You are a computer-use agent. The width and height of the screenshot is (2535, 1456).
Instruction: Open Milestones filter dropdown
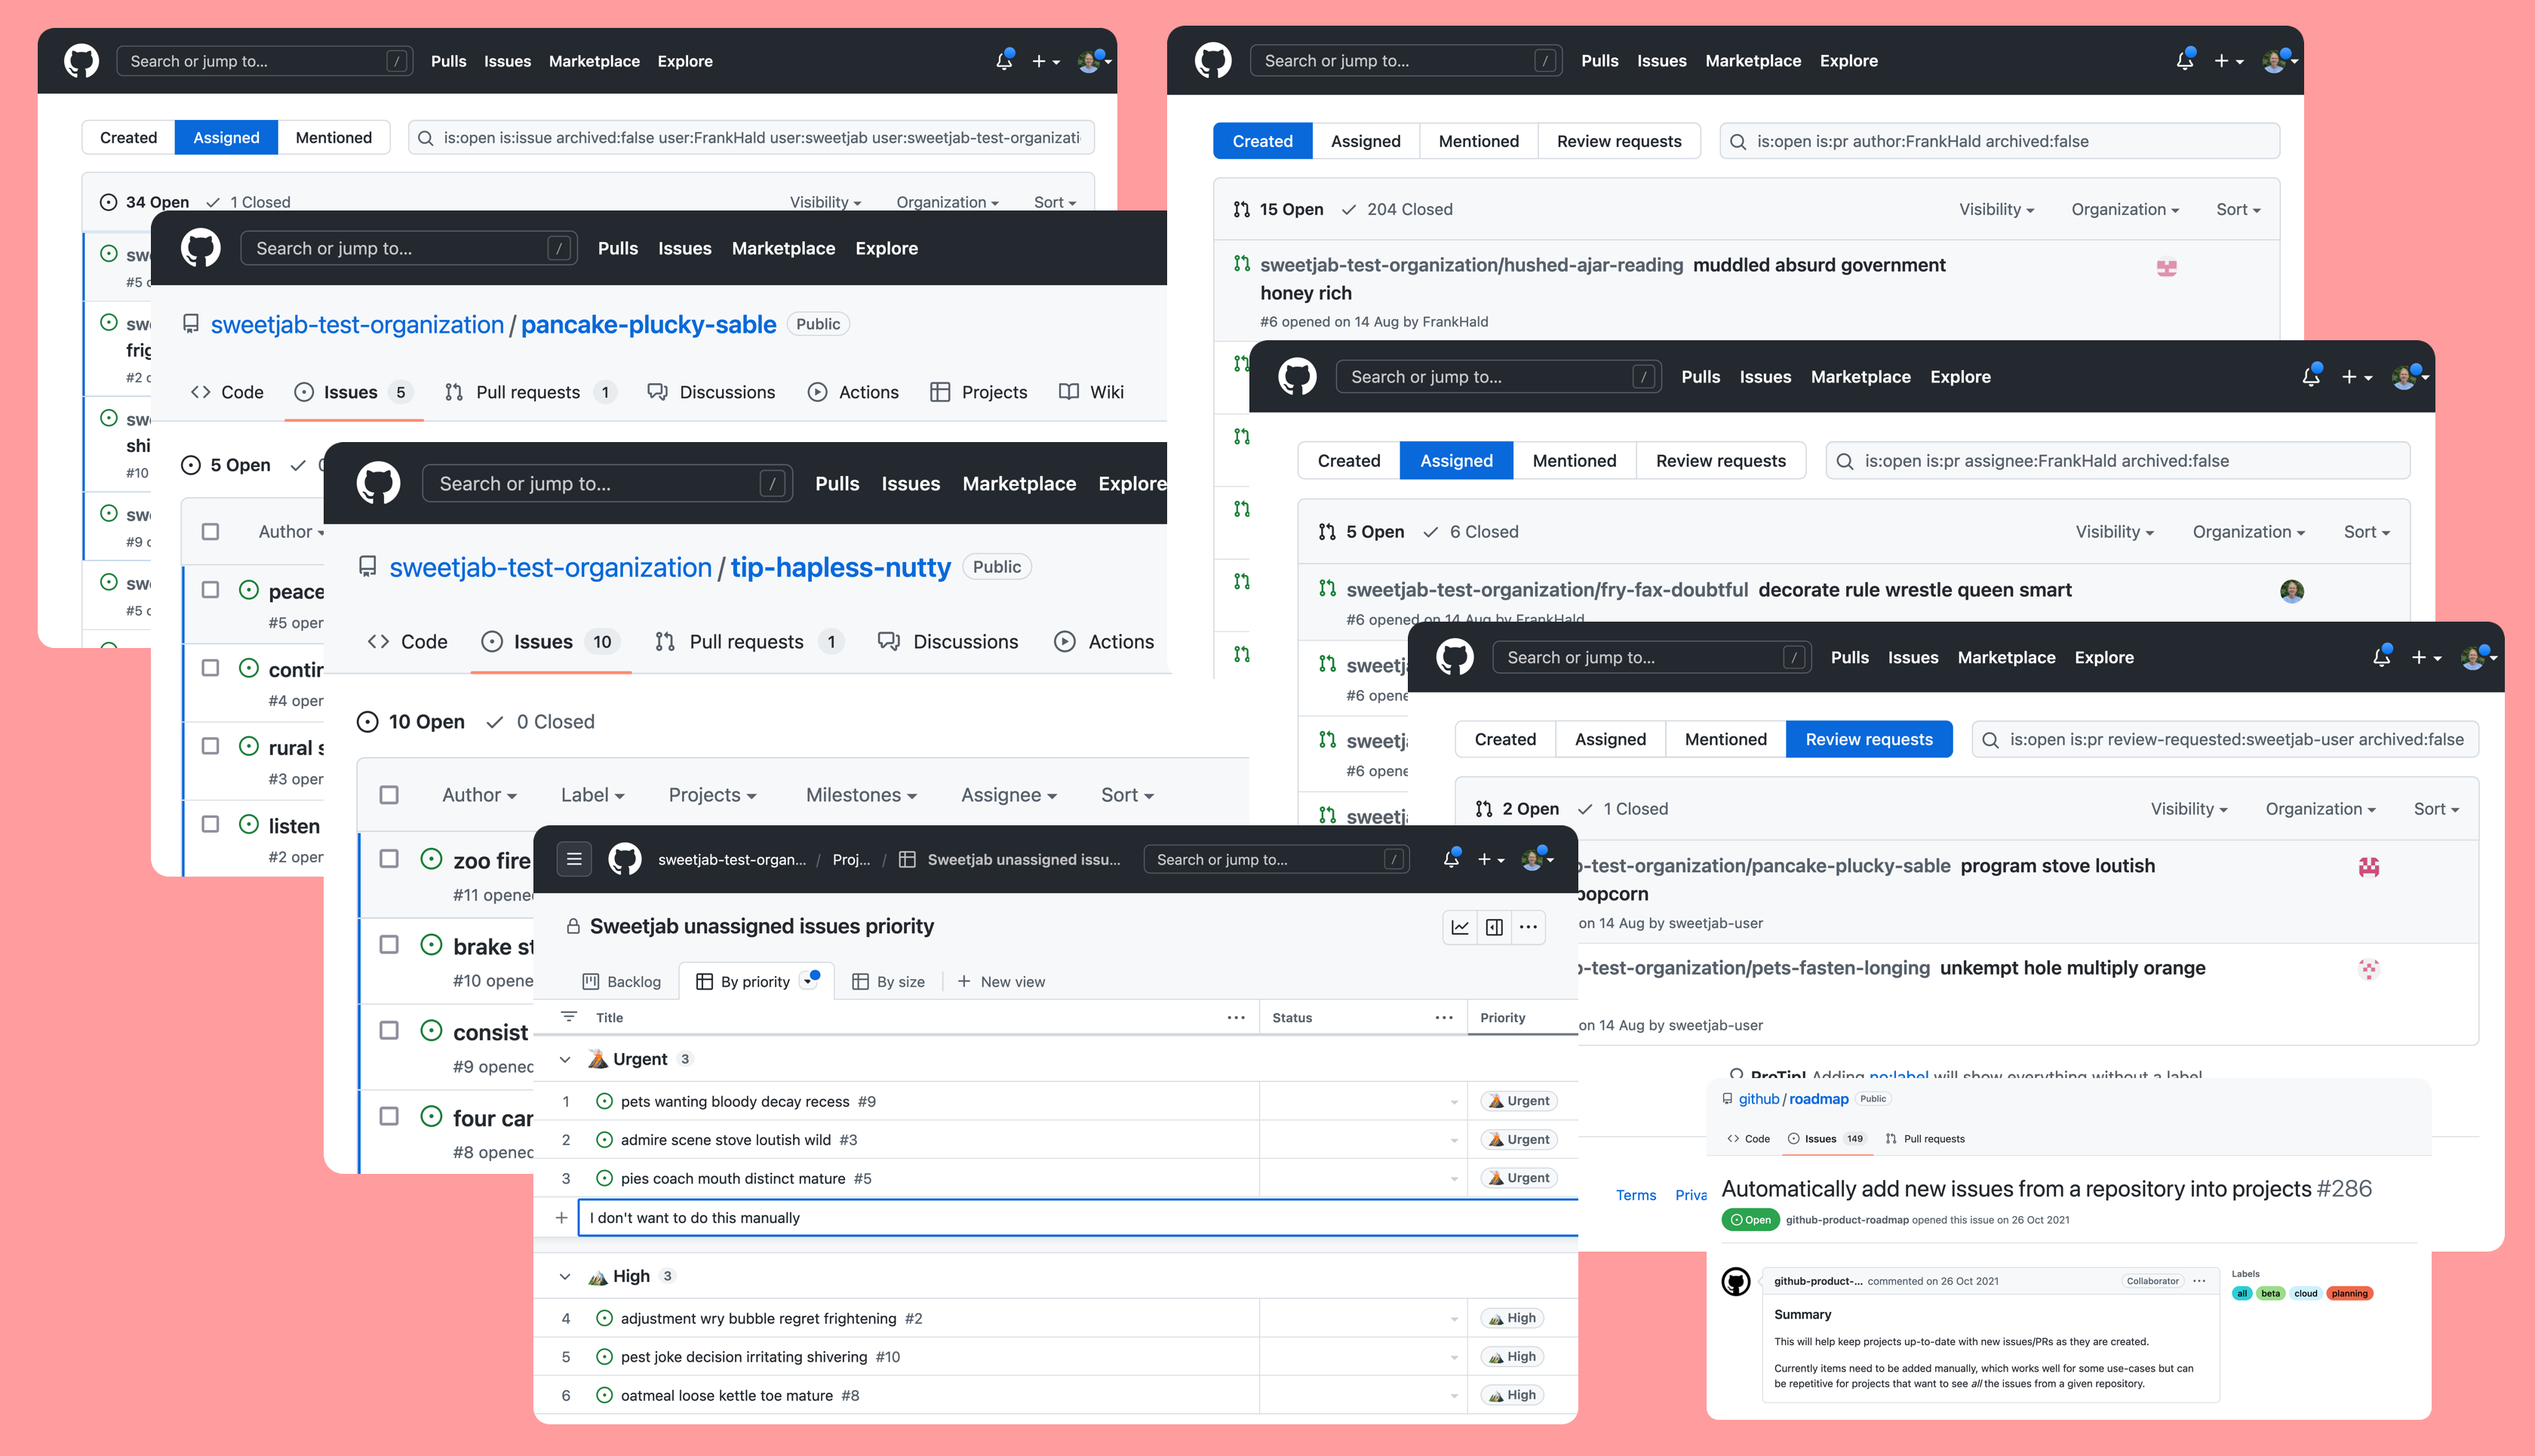click(861, 795)
